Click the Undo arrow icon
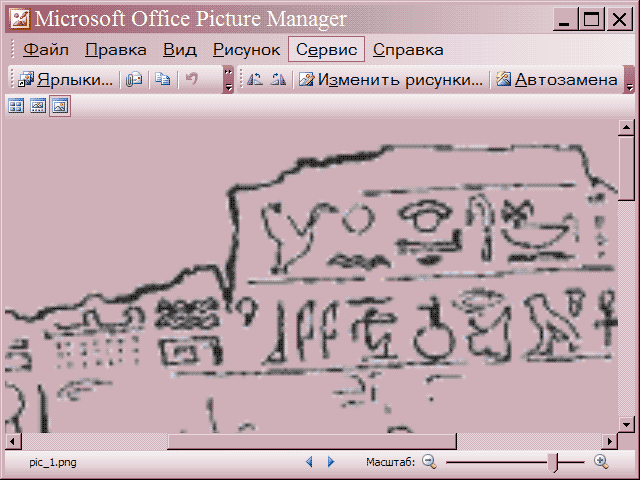Viewport: 640px width, 480px height. (x=191, y=79)
